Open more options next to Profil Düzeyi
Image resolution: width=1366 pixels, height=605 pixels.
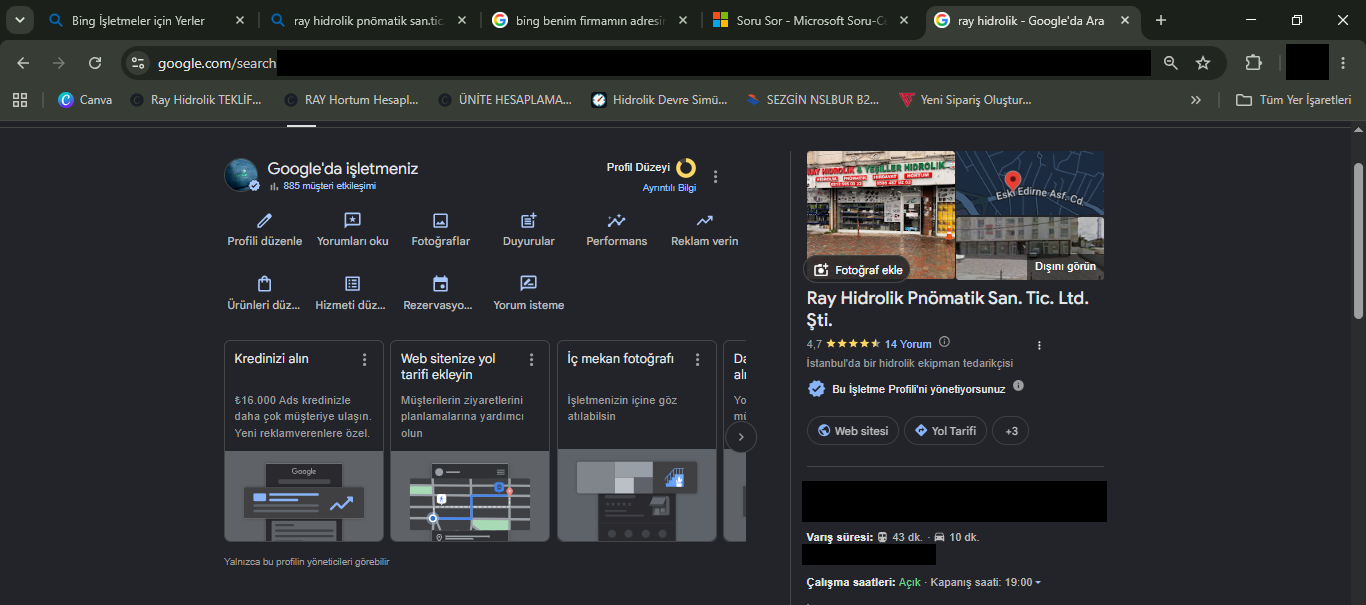click(715, 177)
